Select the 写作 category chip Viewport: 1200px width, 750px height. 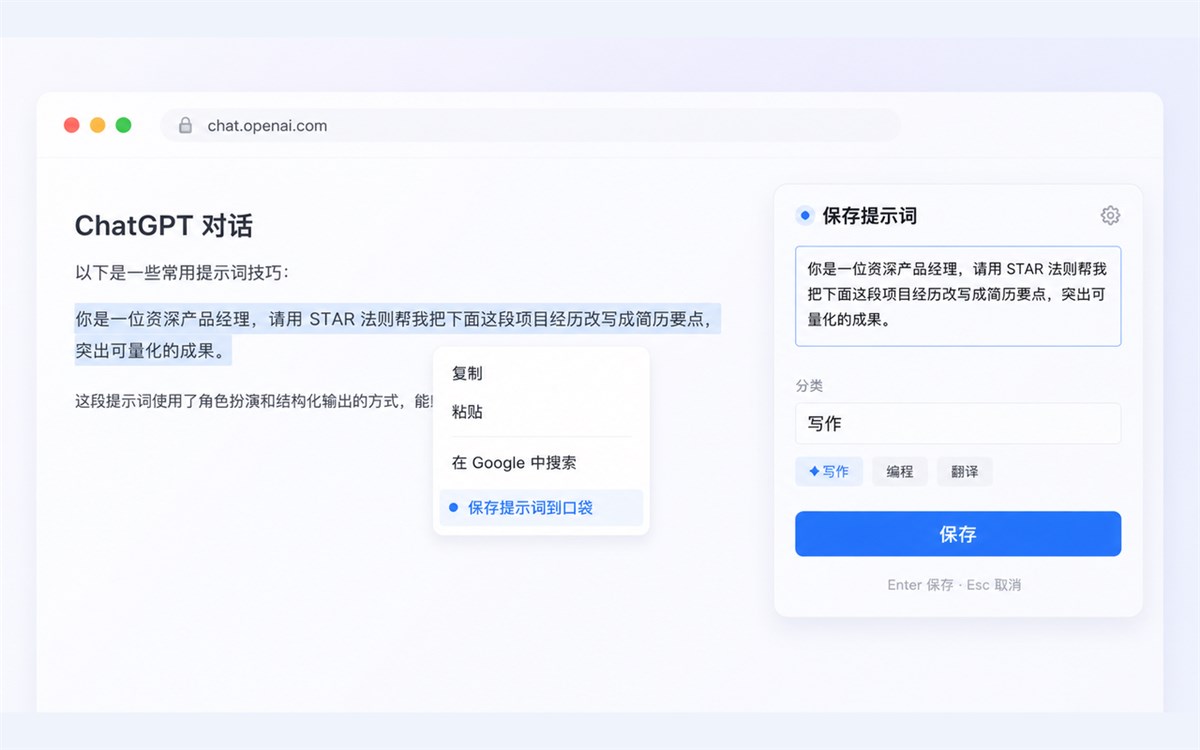pyautogui.click(x=829, y=471)
